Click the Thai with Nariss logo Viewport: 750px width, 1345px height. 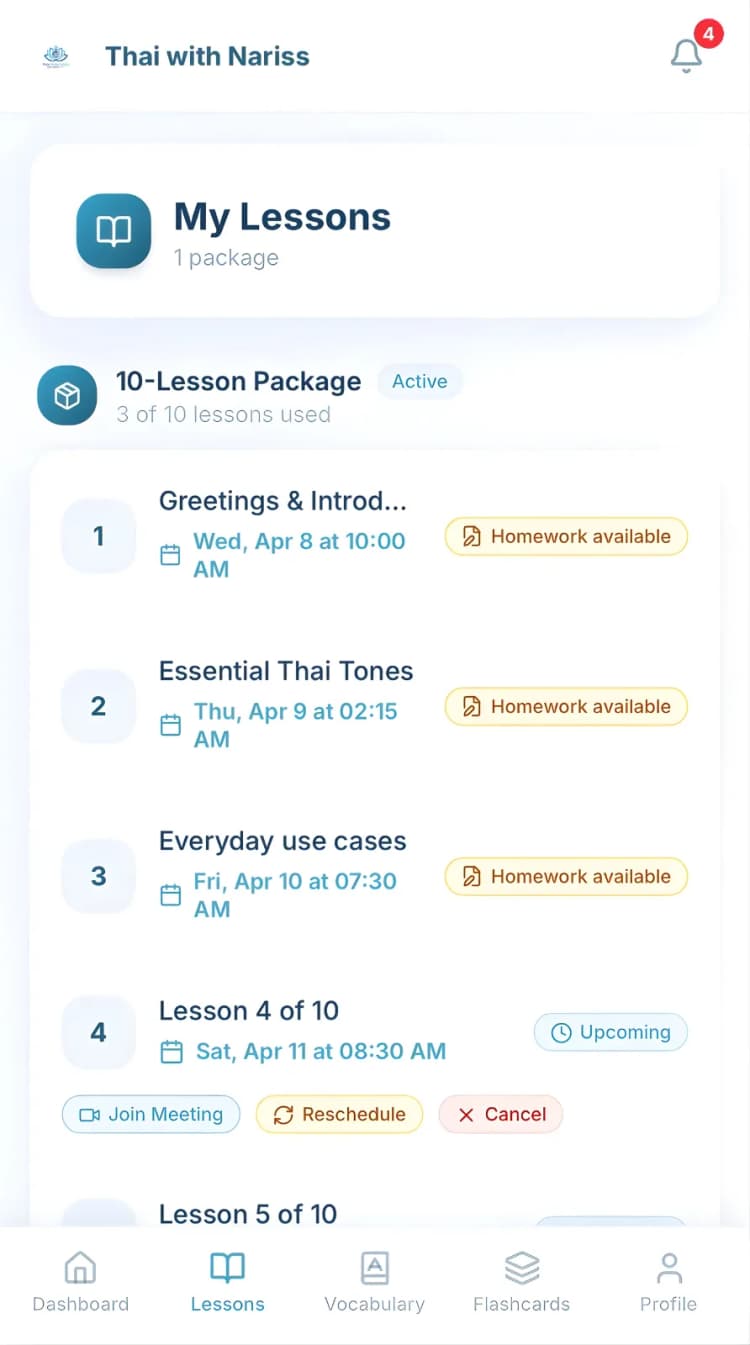[x=56, y=56]
